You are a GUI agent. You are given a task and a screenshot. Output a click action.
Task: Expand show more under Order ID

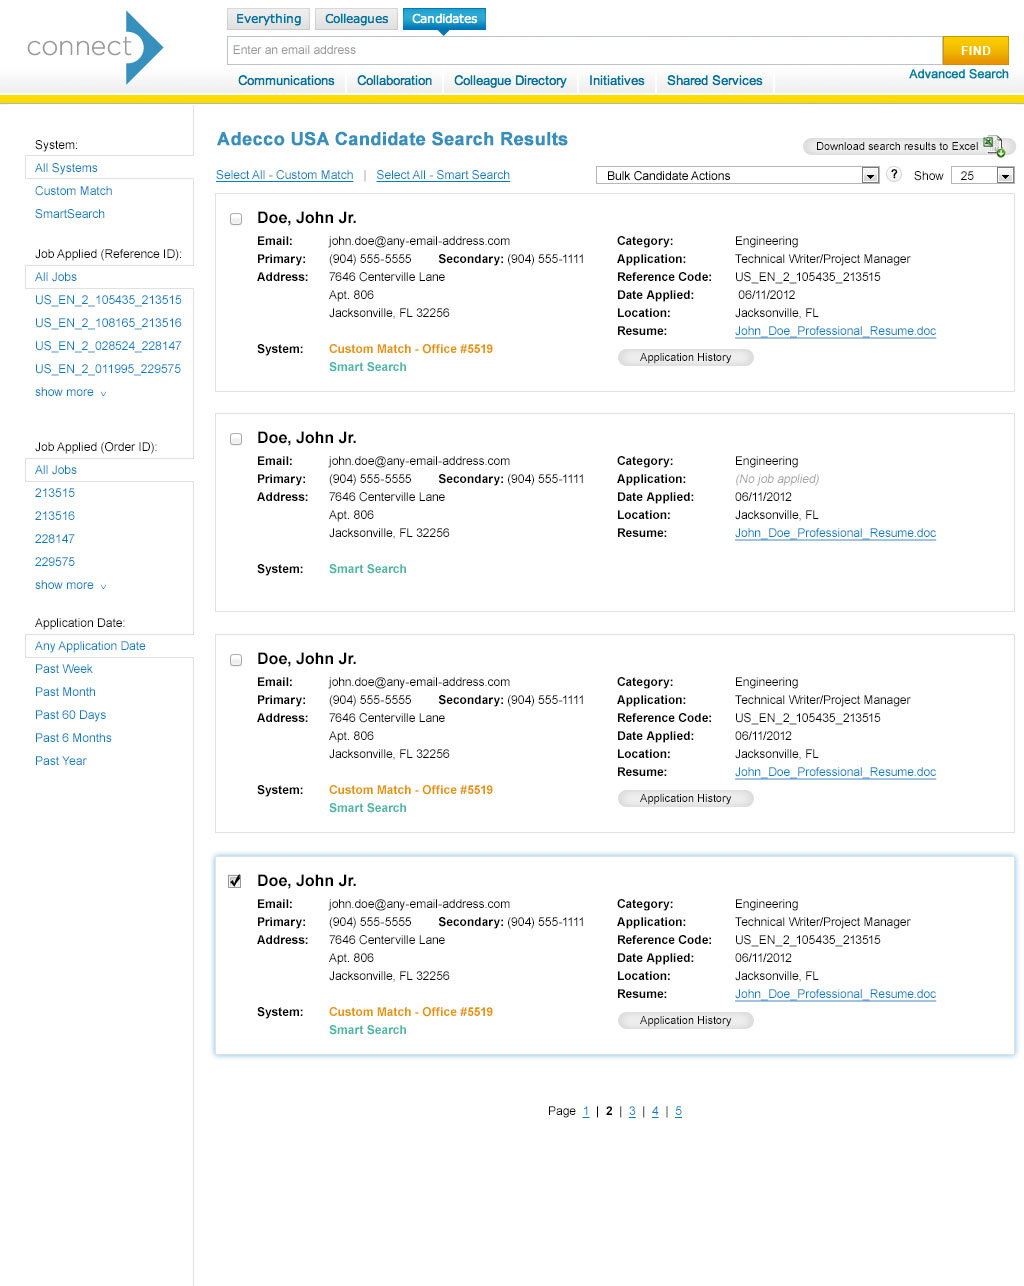tap(70, 585)
